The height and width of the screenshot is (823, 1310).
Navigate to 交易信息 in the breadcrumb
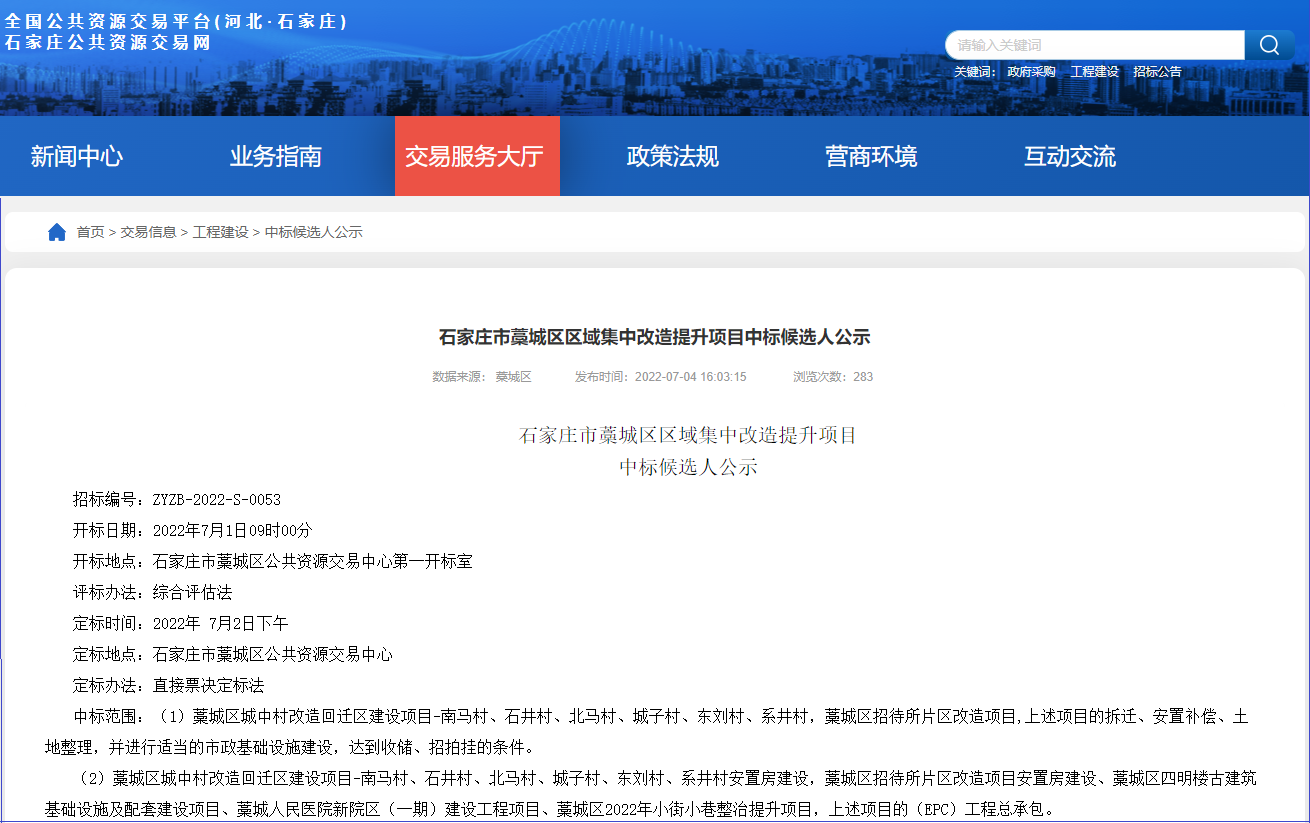[148, 232]
